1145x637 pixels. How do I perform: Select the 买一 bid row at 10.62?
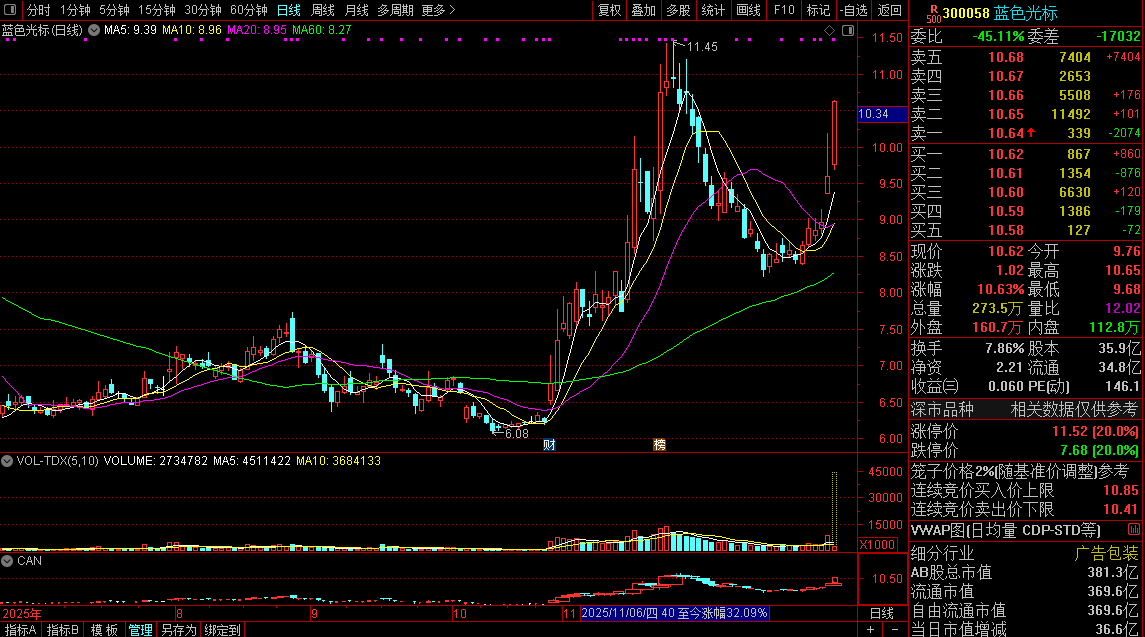[x=1026, y=154]
